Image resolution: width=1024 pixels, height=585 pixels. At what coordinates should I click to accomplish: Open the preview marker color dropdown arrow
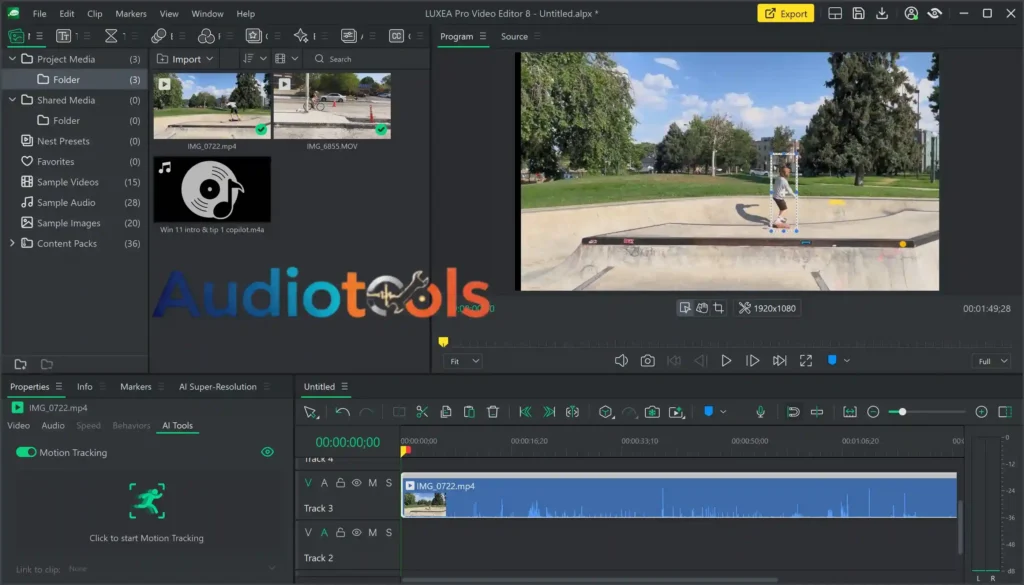[847, 360]
